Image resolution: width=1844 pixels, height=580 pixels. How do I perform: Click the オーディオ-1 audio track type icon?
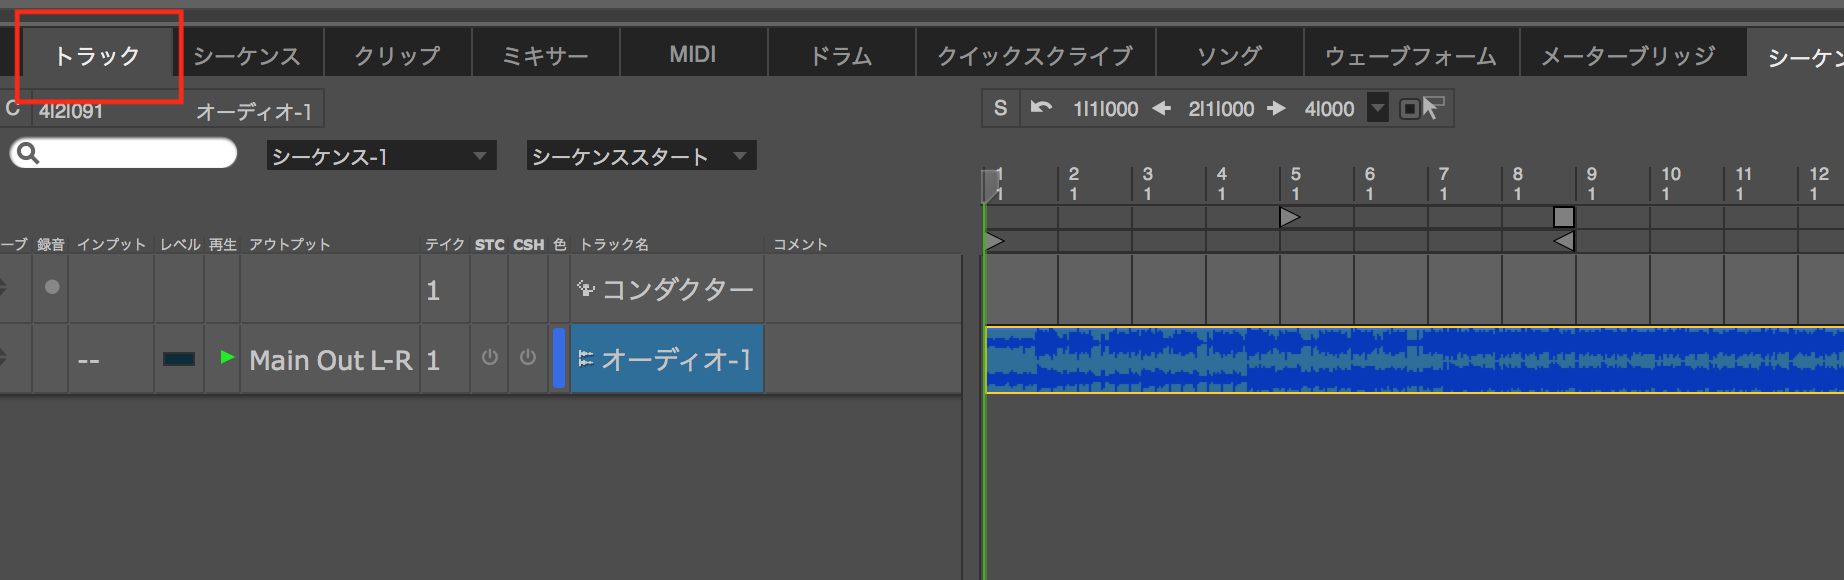coord(586,358)
